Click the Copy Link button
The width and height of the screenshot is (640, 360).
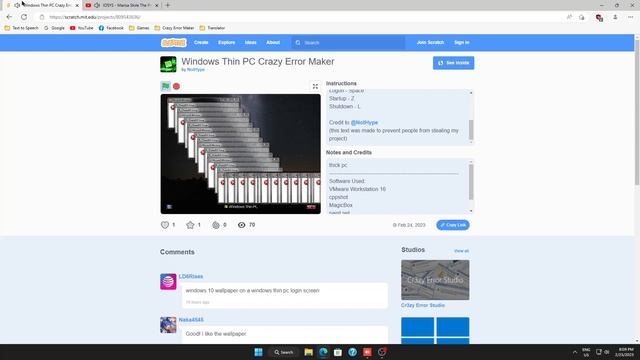453,225
